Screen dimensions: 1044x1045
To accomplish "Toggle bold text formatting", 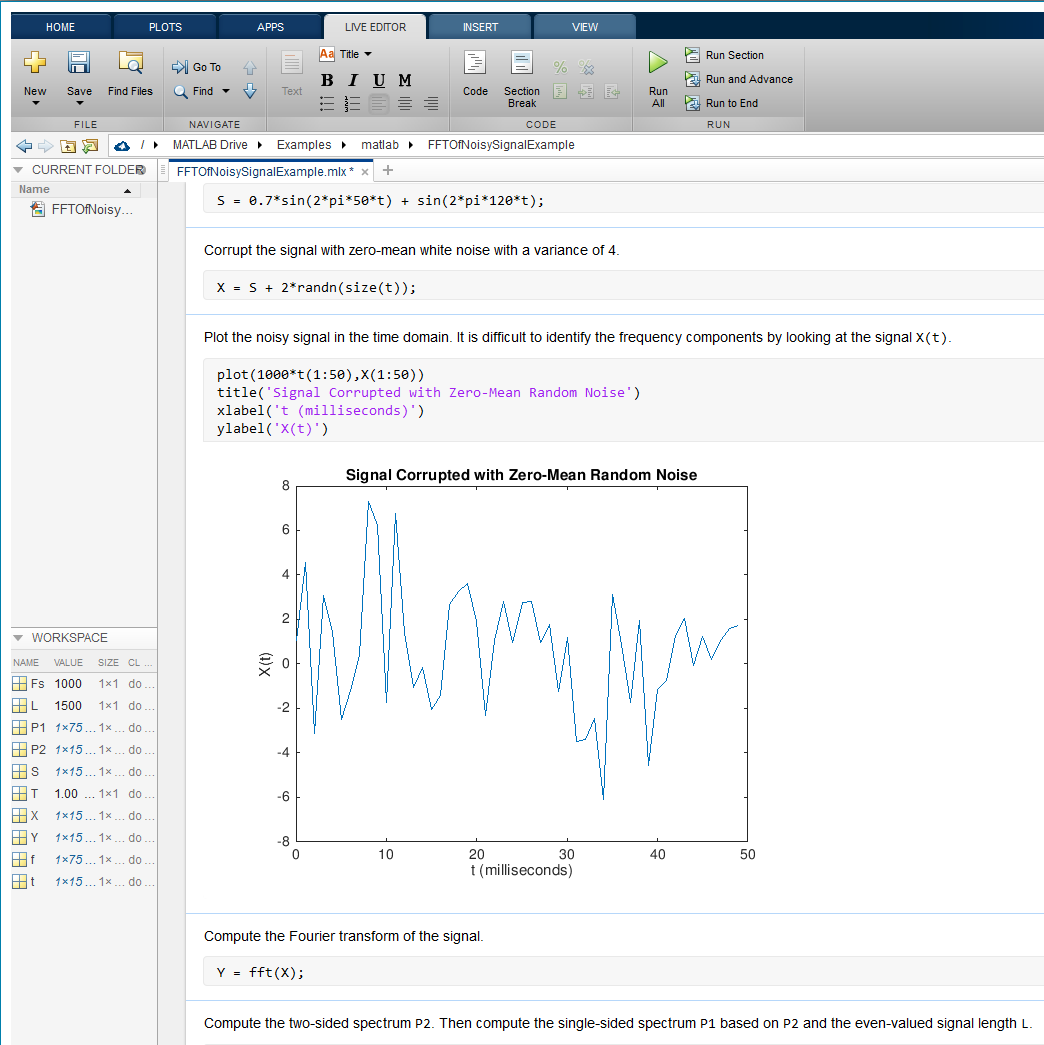I will coord(327,80).
